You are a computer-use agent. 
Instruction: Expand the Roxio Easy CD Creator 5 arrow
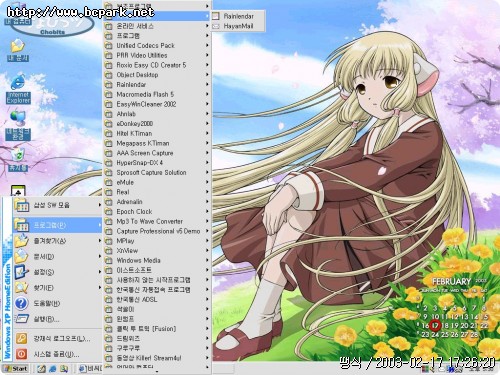pos(207,65)
